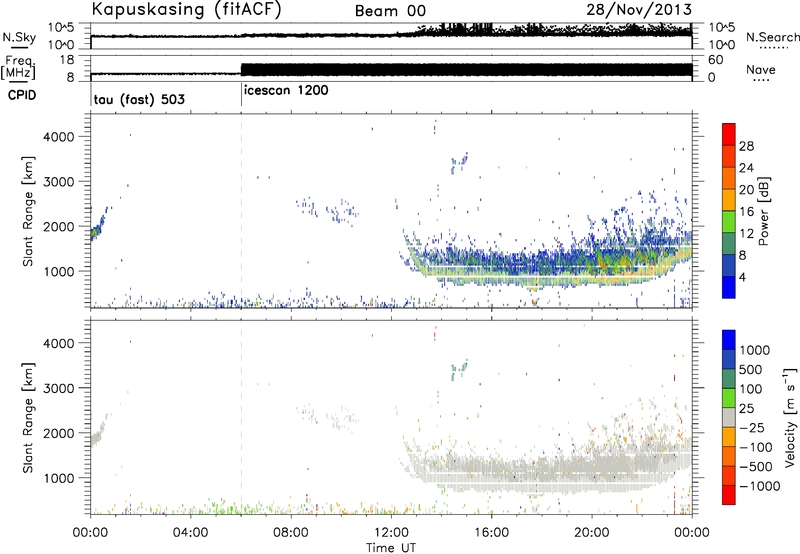Click the 'Power [dB]' colorbar title
Viewport: 800px width, 554px height.
pyautogui.click(x=764, y=211)
